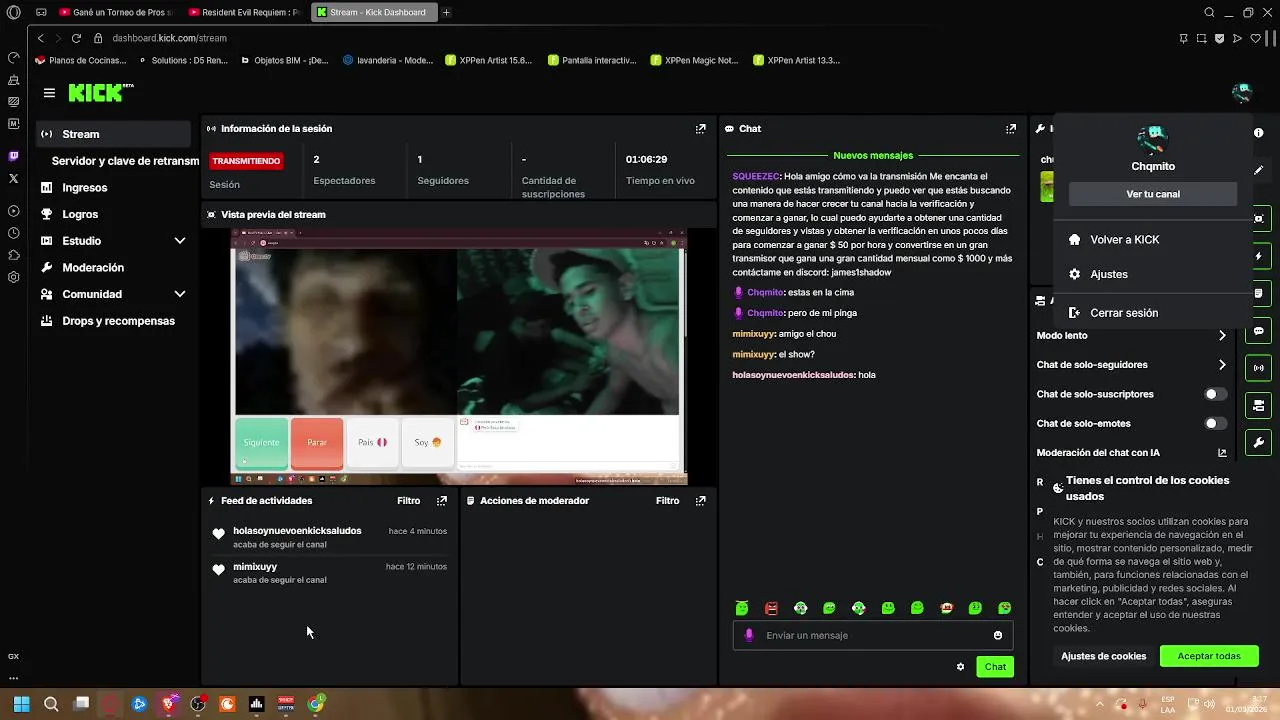This screenshot has width=1280, height=720.
Task: Expand Estudio sidebar section
Action: [x=180, y=241]
